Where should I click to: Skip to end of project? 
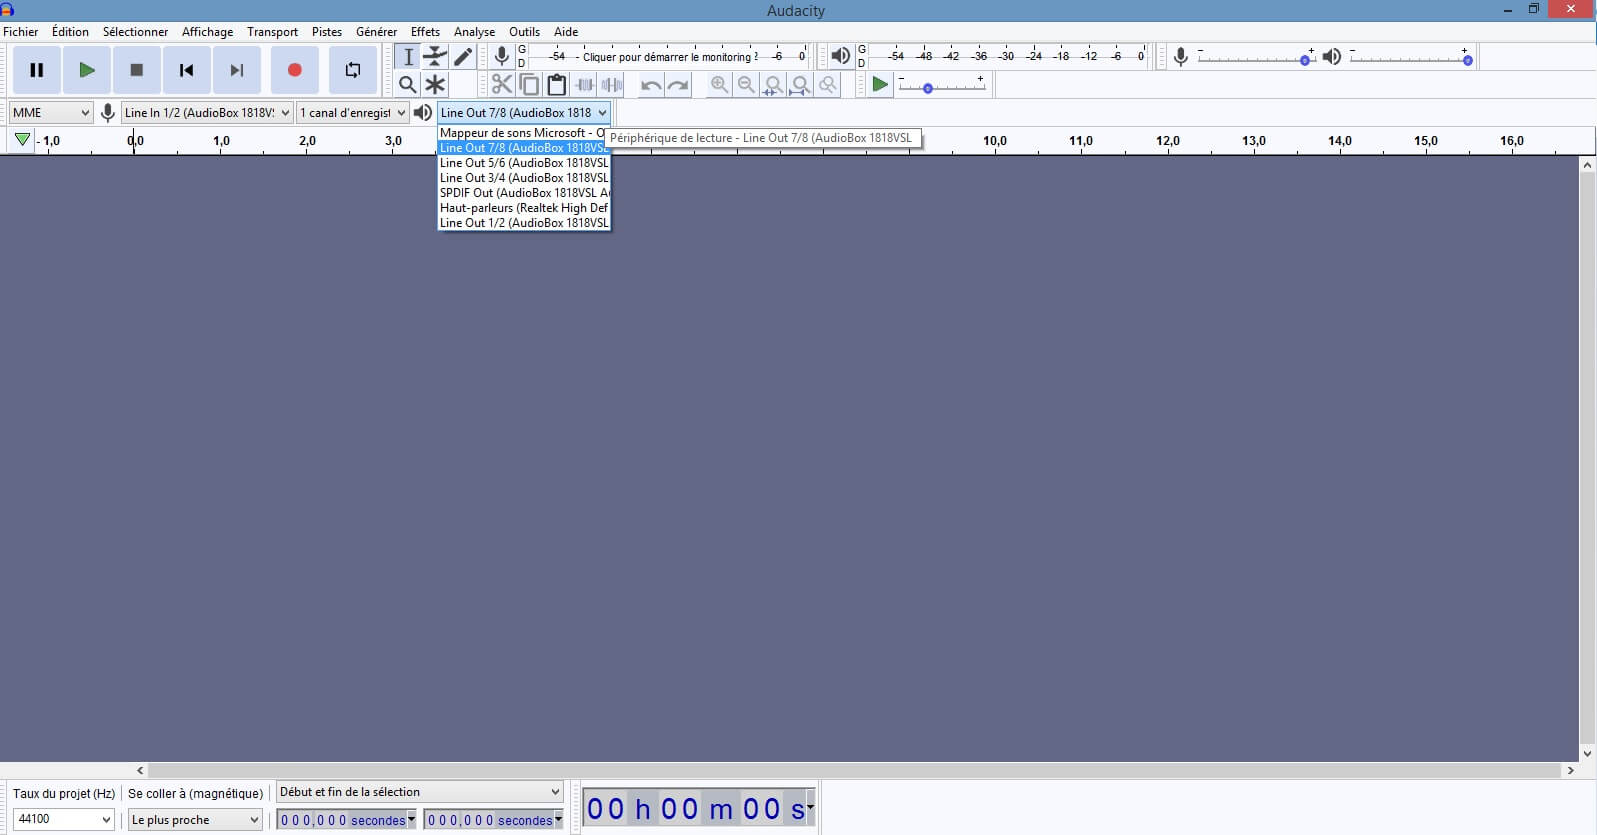[x=237, y=70]
